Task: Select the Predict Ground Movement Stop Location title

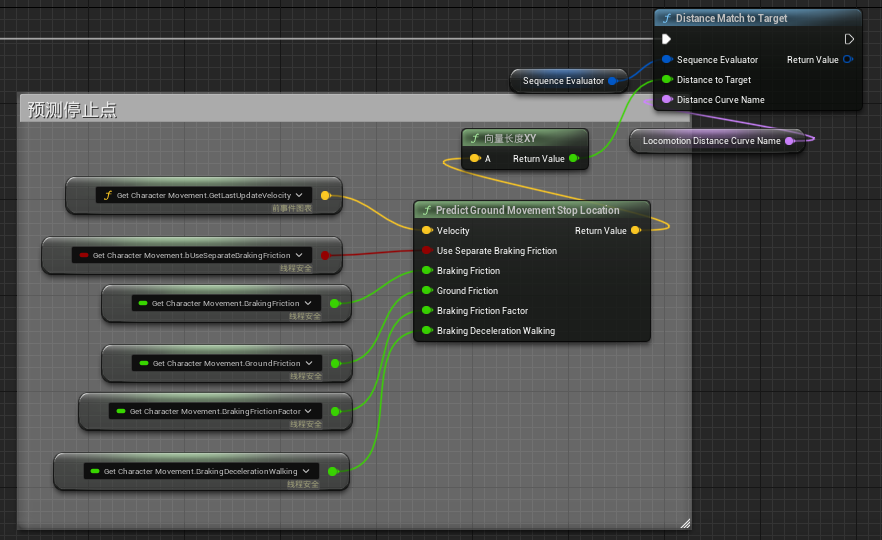Action: [x=528, y=210]
